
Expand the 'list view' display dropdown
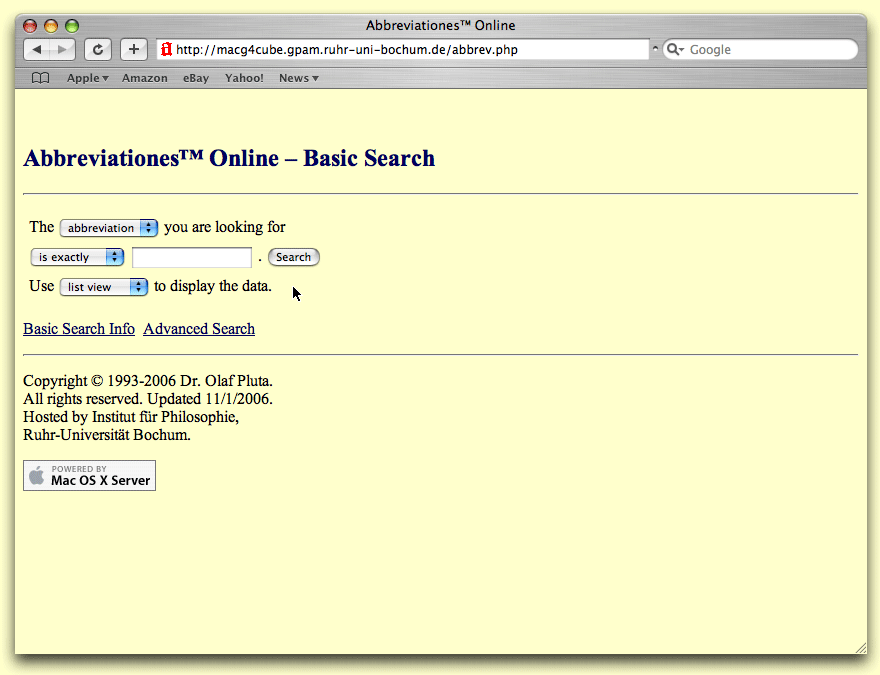tap(104, 287)
